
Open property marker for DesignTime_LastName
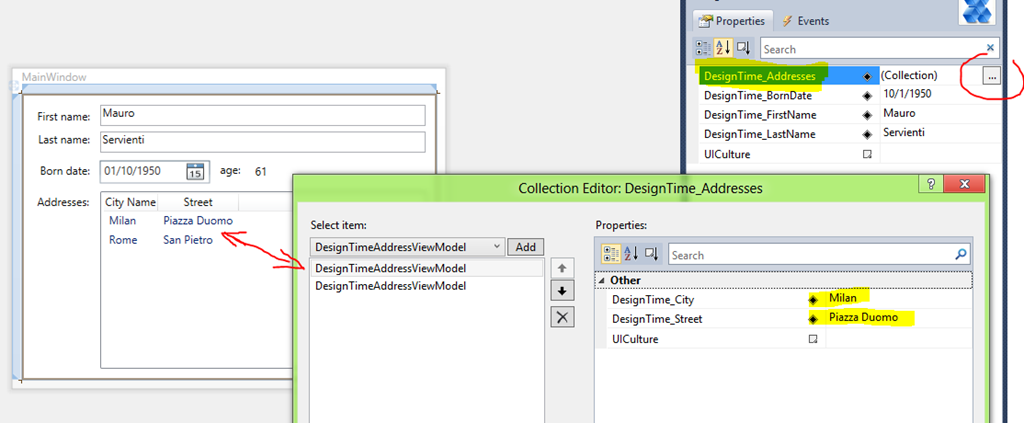coord(867,134)
